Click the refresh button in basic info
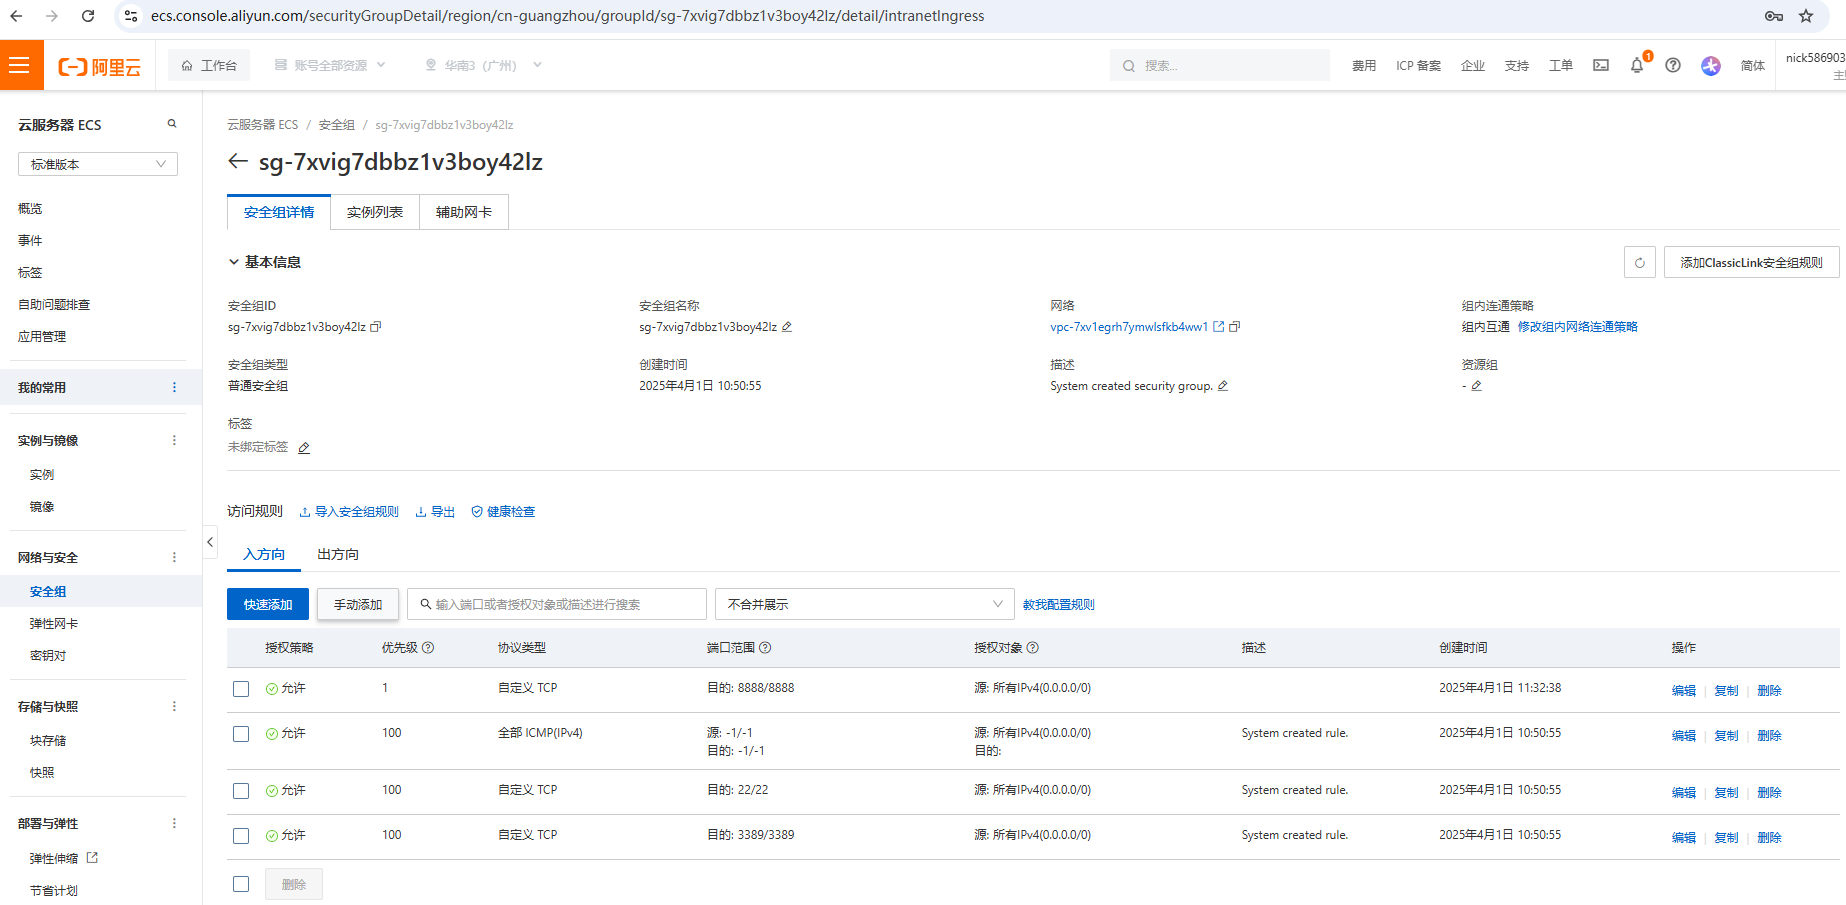The image size is (1846, 905). 1639,263
